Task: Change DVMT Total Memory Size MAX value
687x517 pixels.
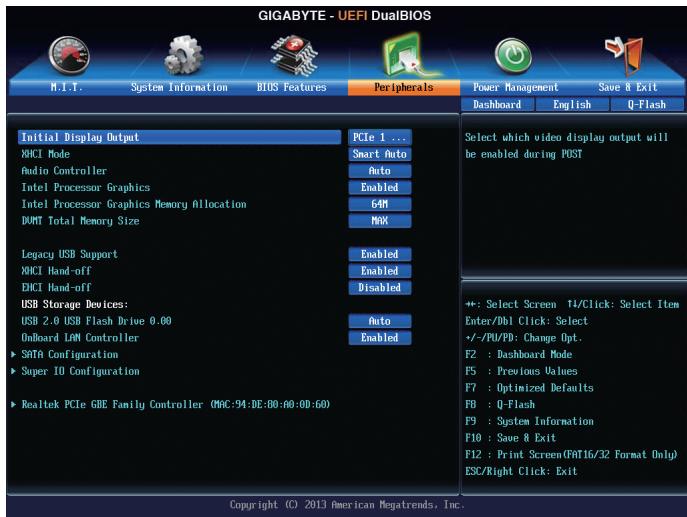Action: click(380, 220)
